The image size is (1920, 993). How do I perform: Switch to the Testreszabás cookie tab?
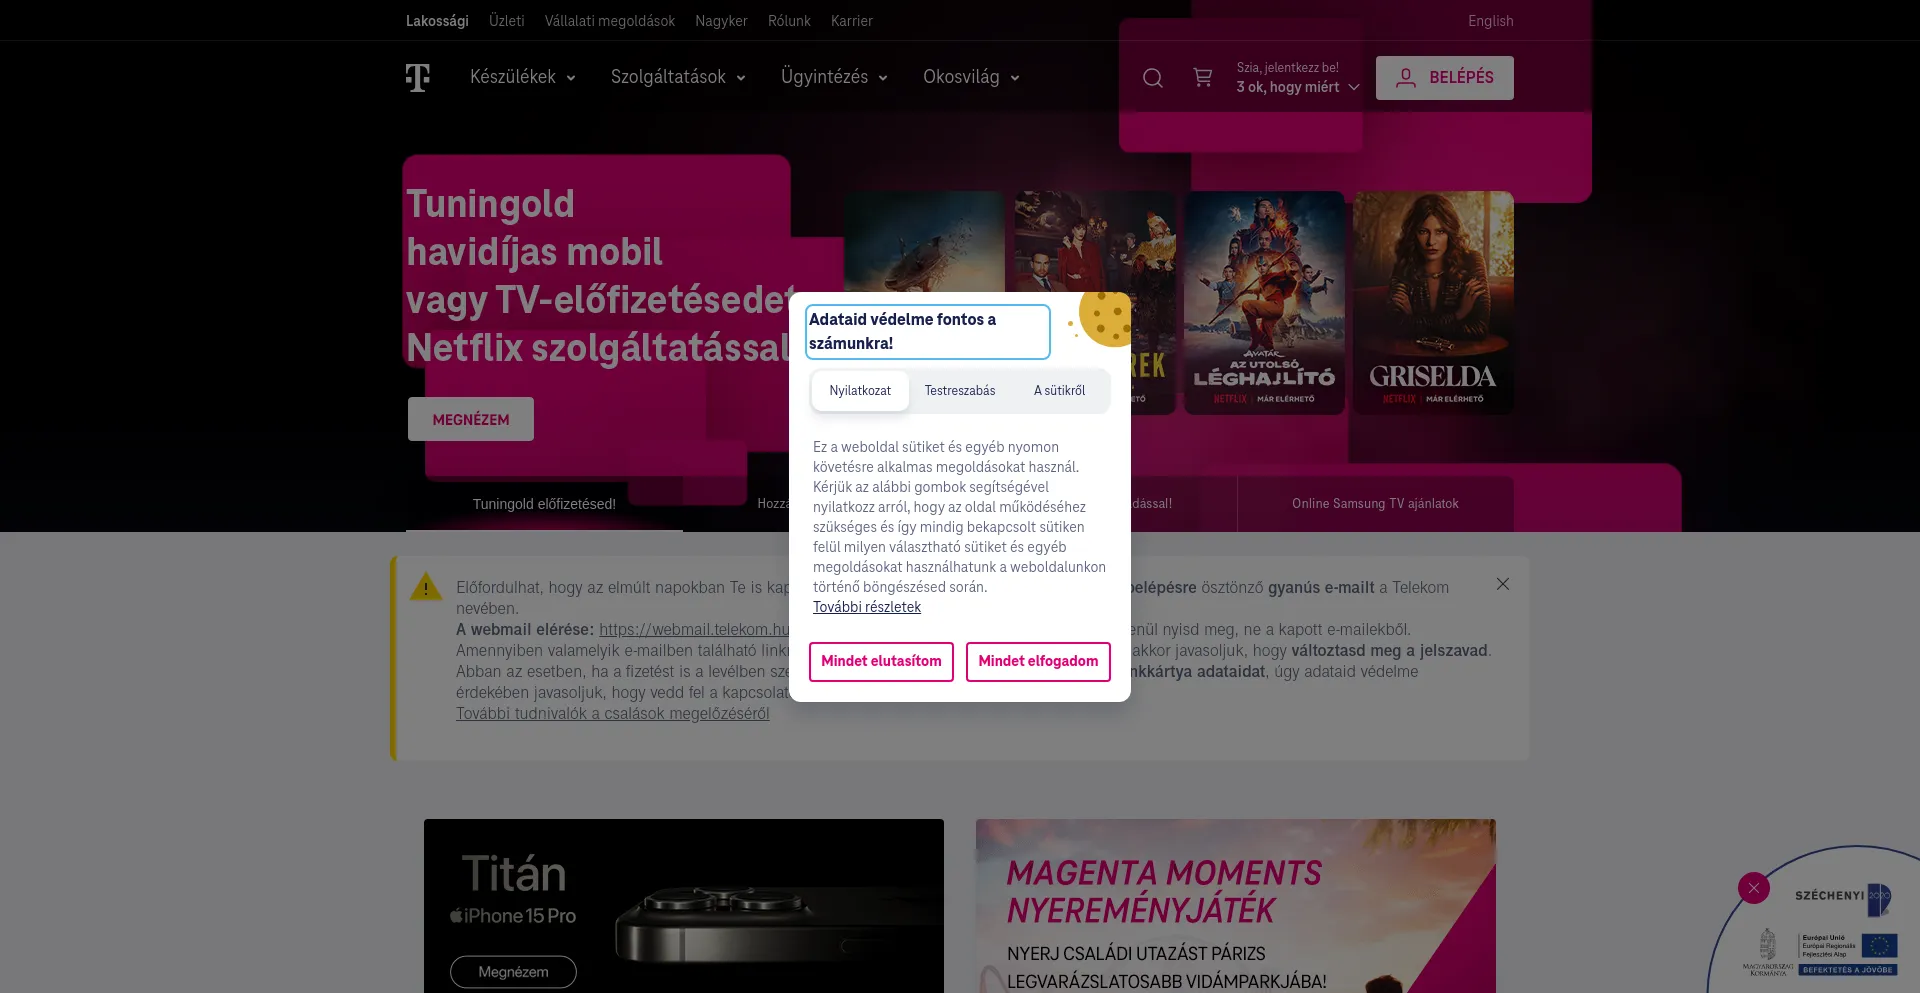tap(960, 391)
